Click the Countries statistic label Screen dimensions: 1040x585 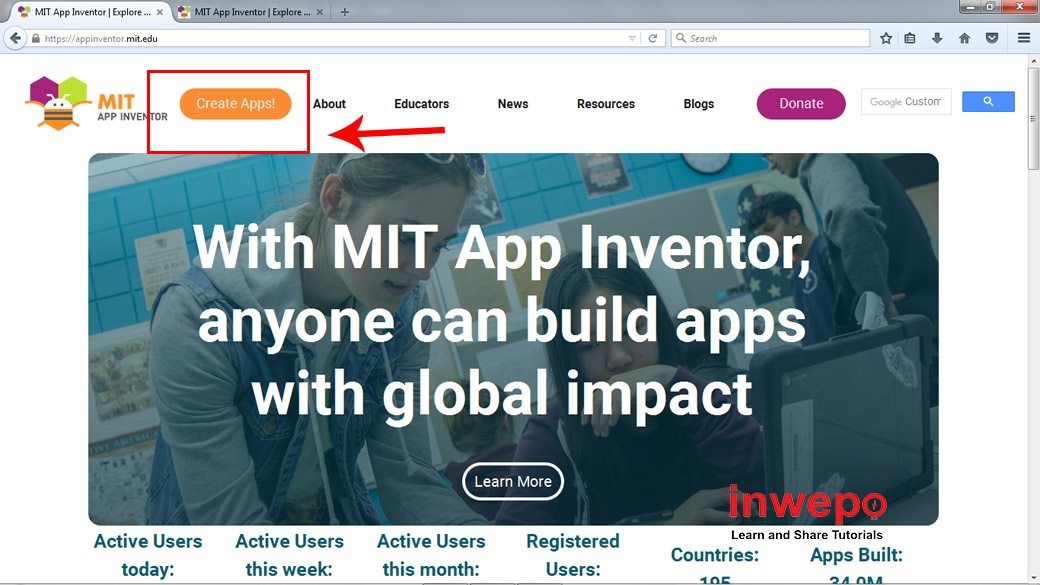point(714,554)
